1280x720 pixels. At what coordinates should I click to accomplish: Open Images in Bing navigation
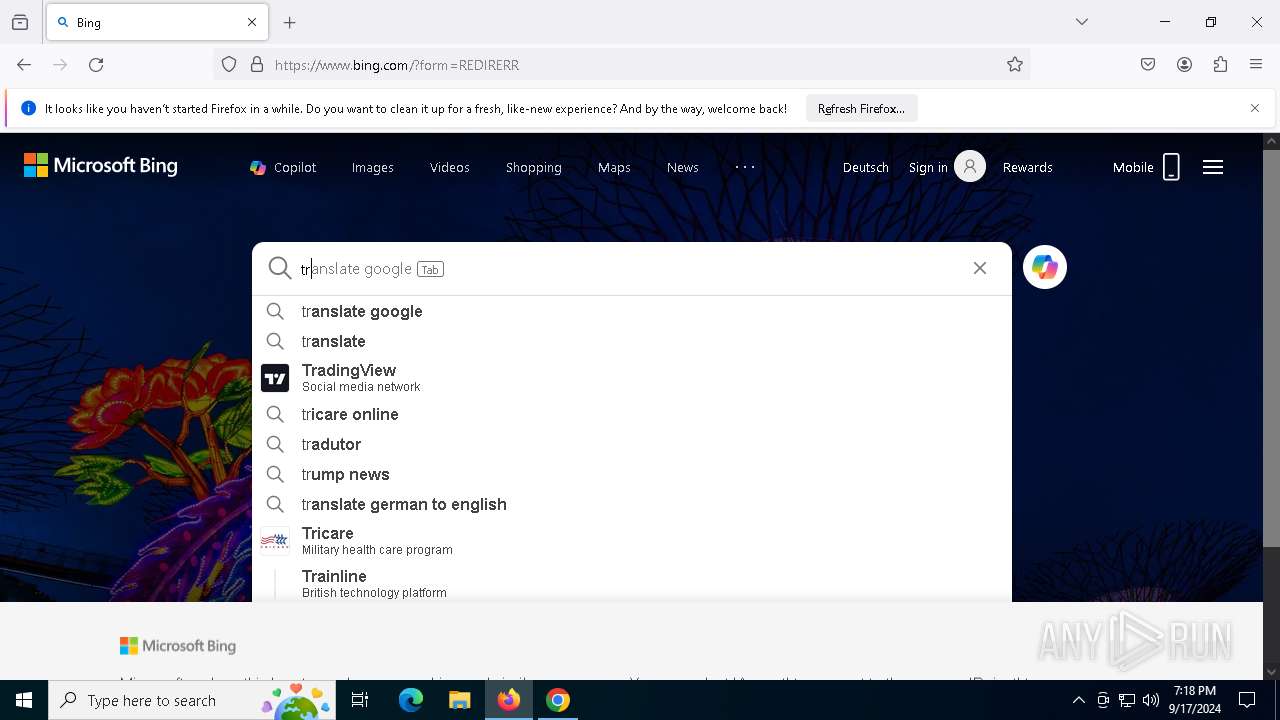(373, 167)
